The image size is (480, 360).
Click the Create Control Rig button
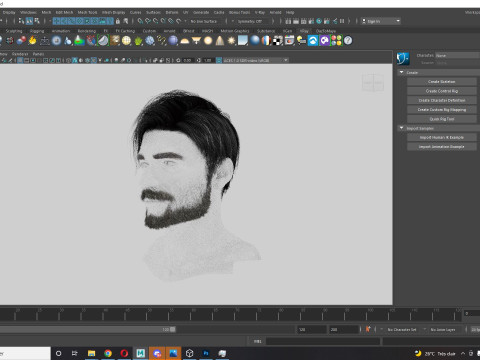pyautogui.click(x=442, y=91)
